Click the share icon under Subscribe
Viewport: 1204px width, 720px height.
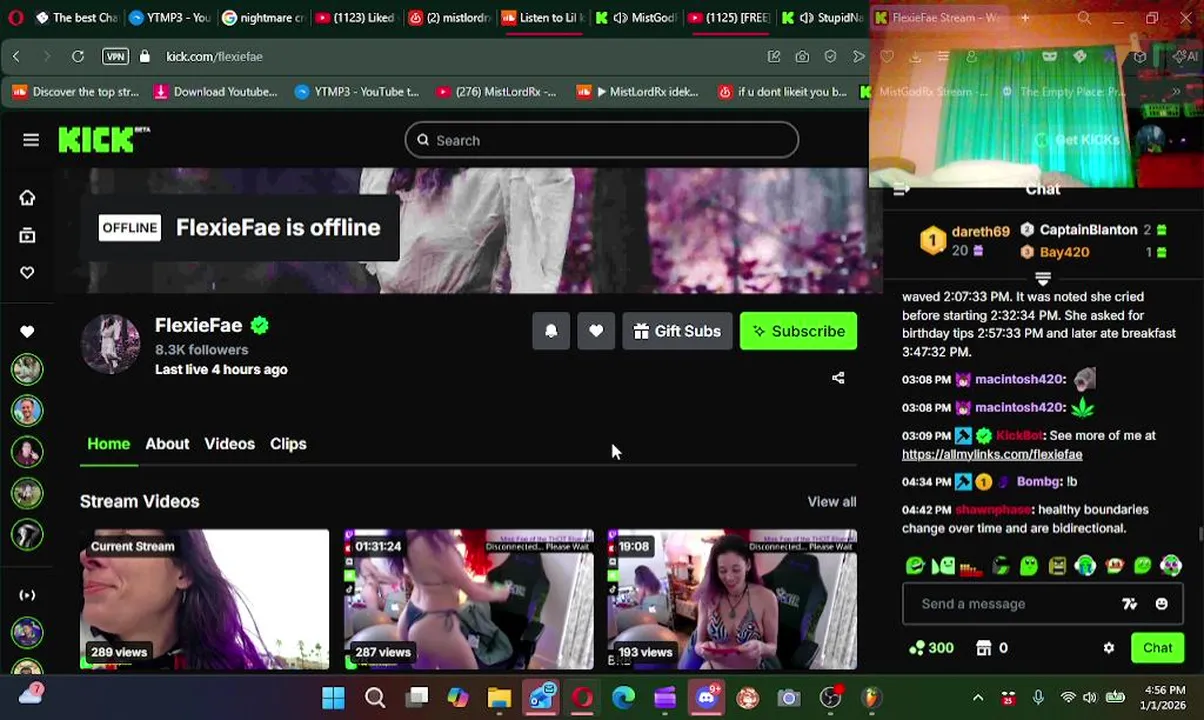[838, 378]
